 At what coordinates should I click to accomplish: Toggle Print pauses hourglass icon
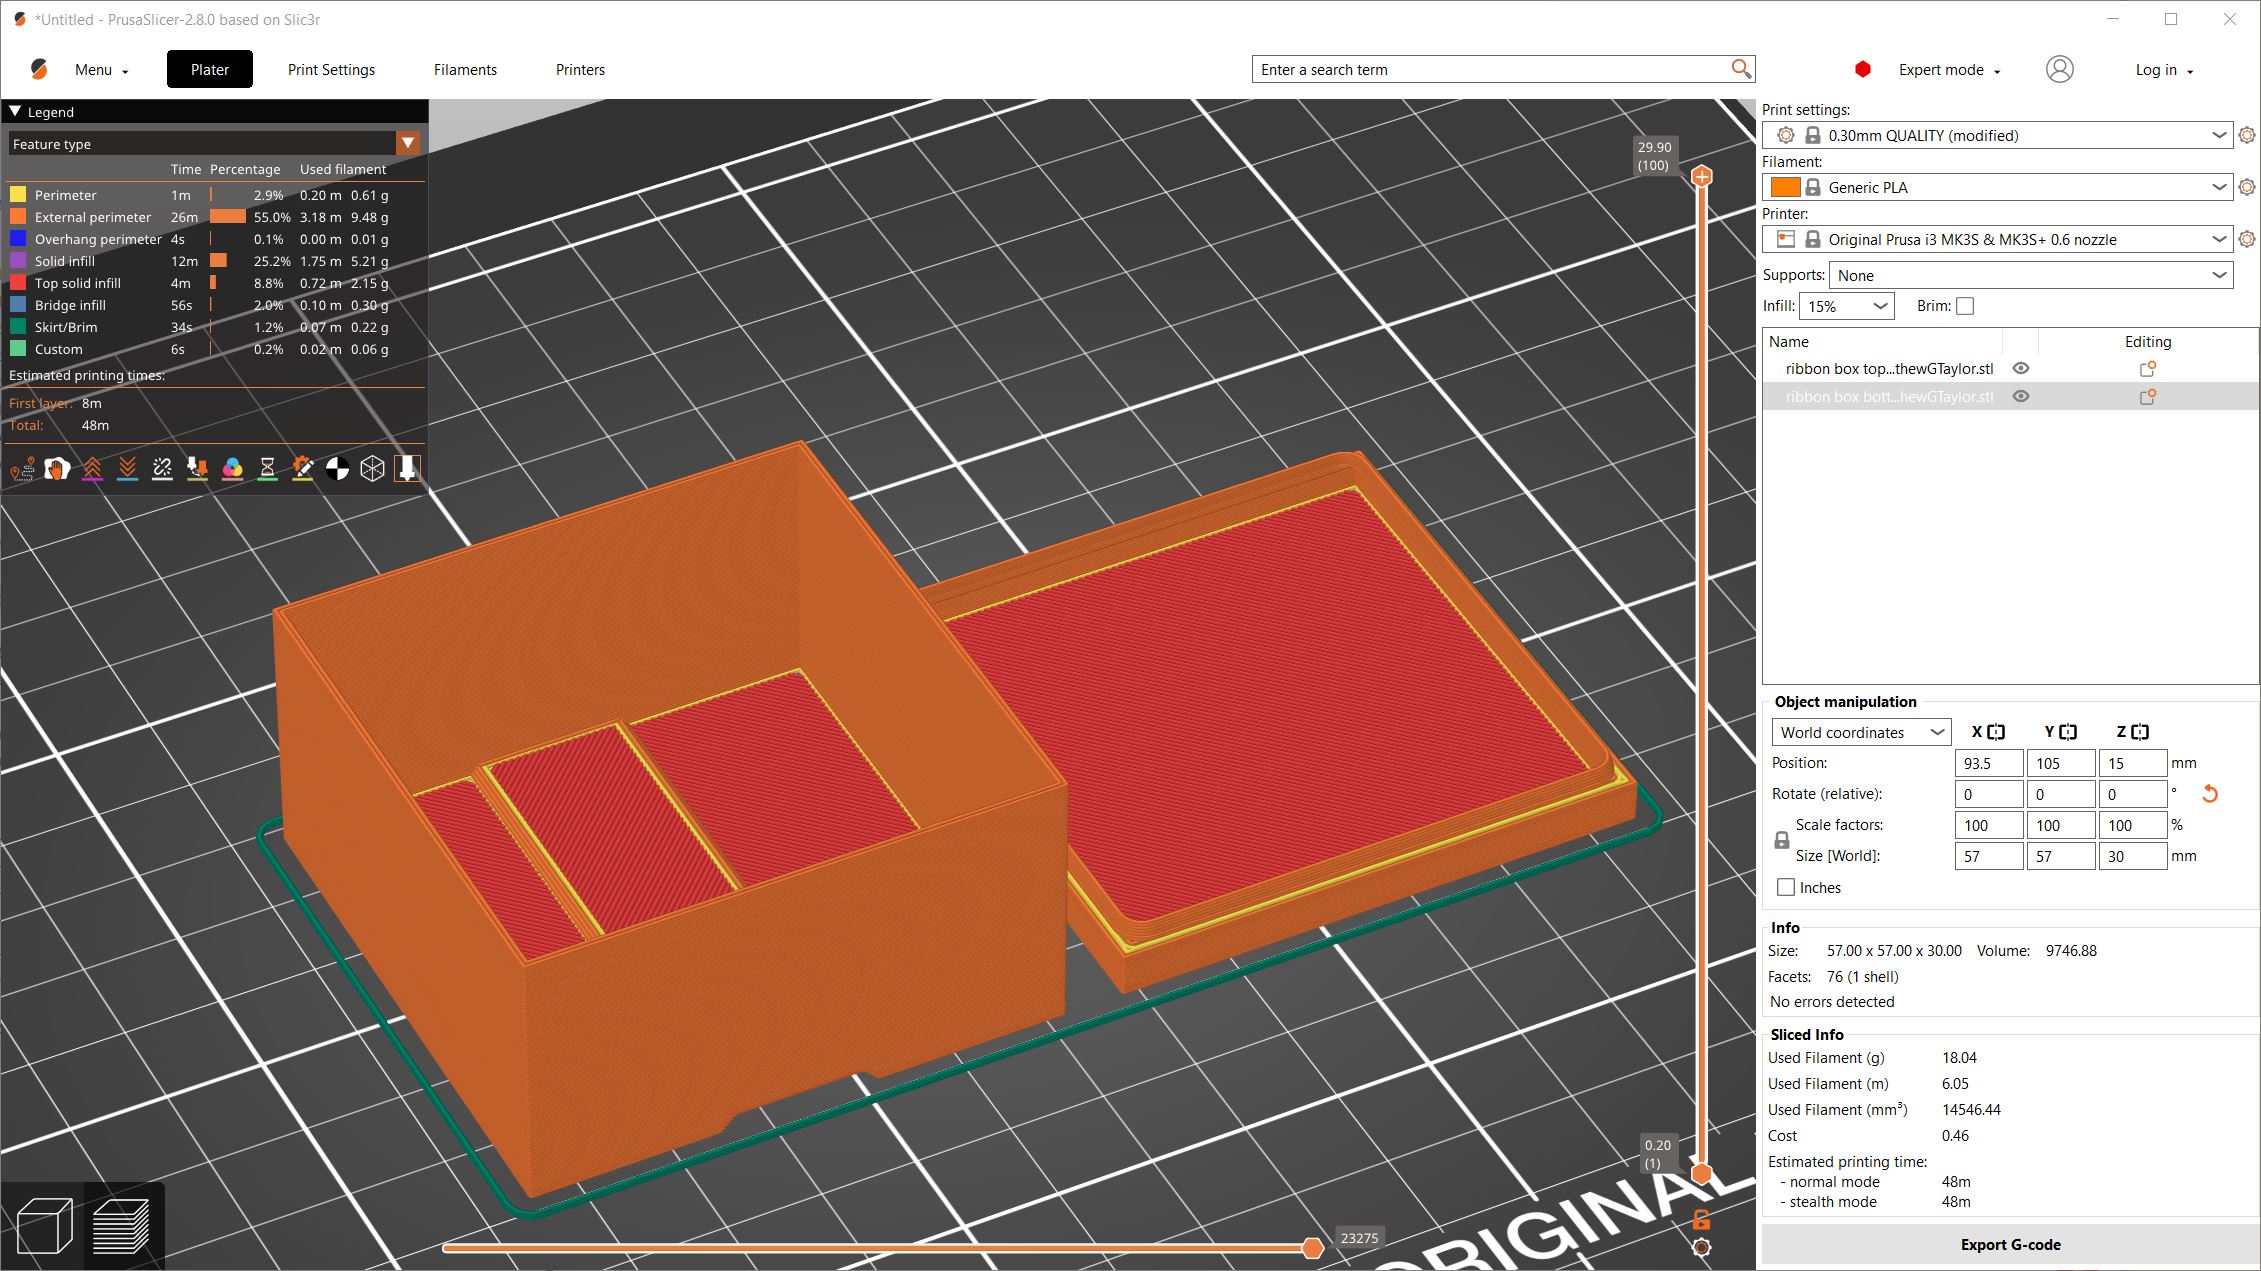[x=267, y=468]
